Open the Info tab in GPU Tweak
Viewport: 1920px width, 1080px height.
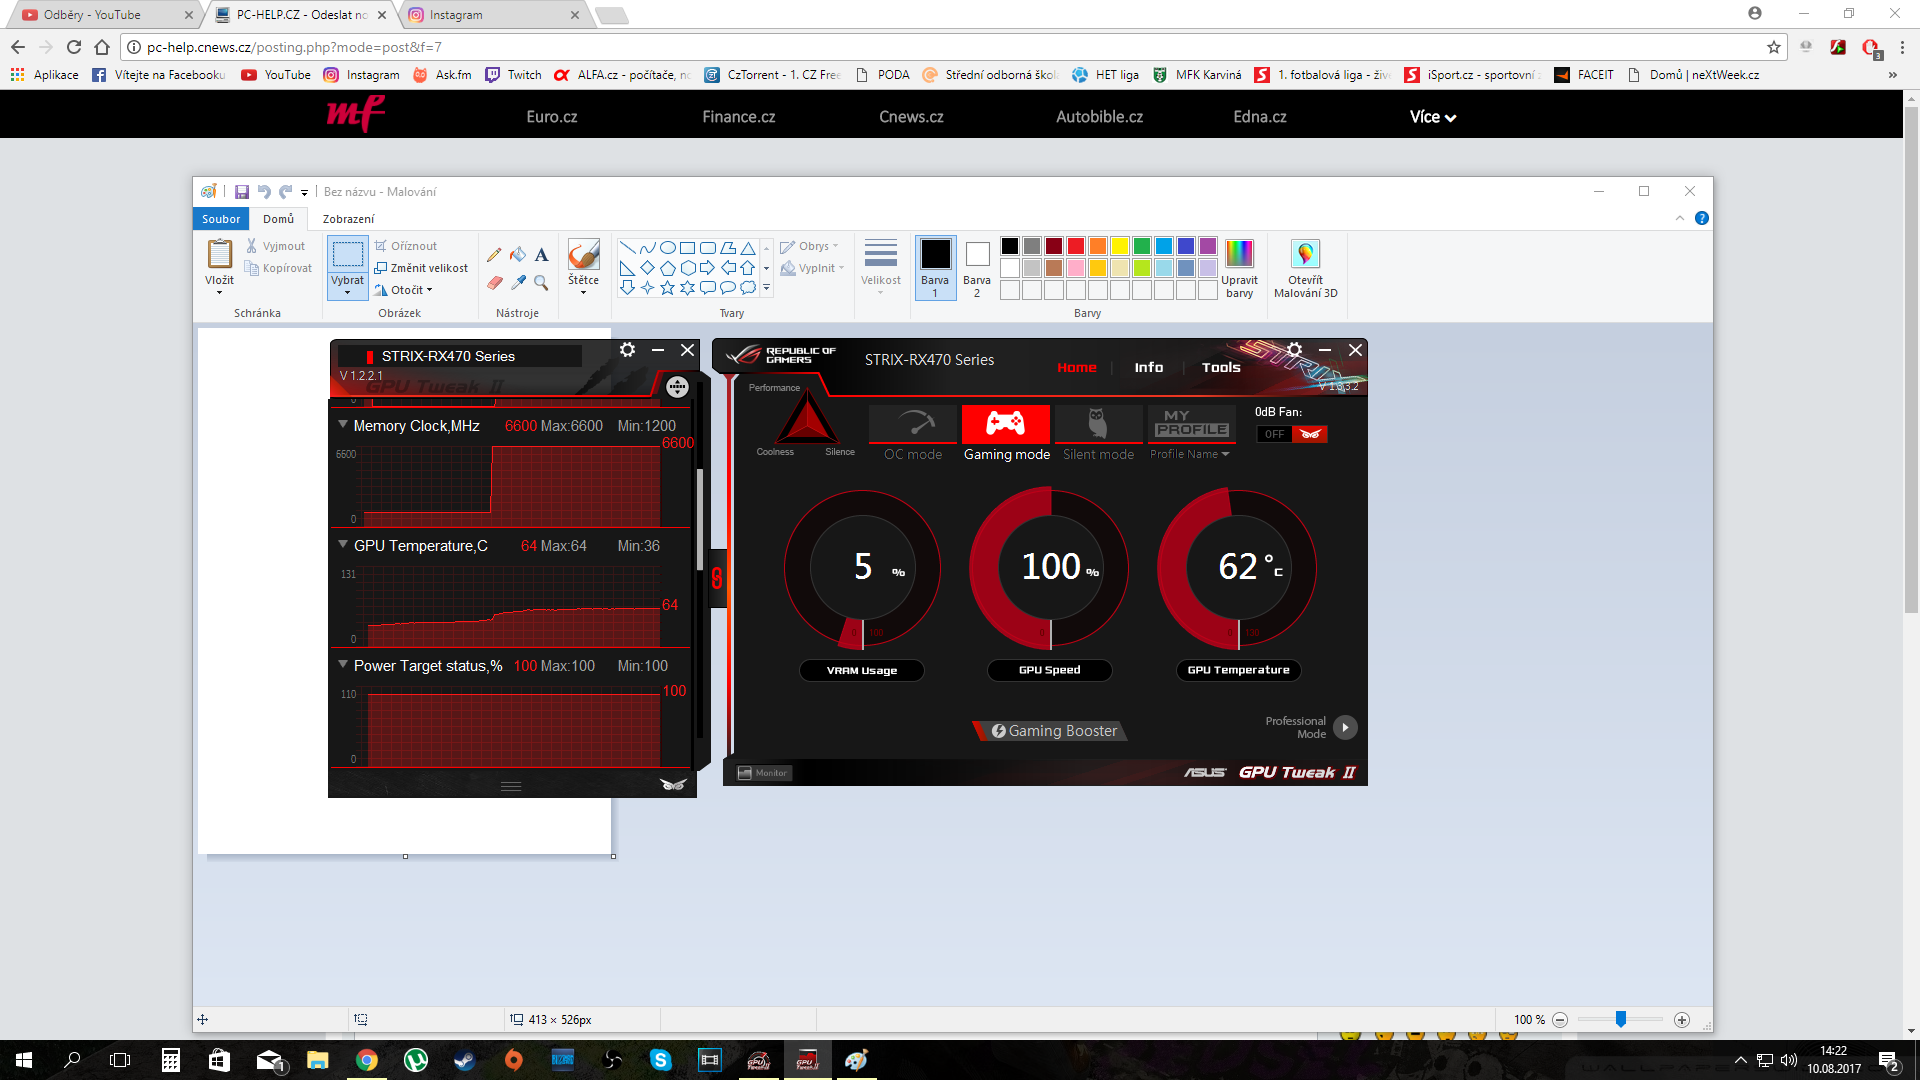coord(1149,367)
